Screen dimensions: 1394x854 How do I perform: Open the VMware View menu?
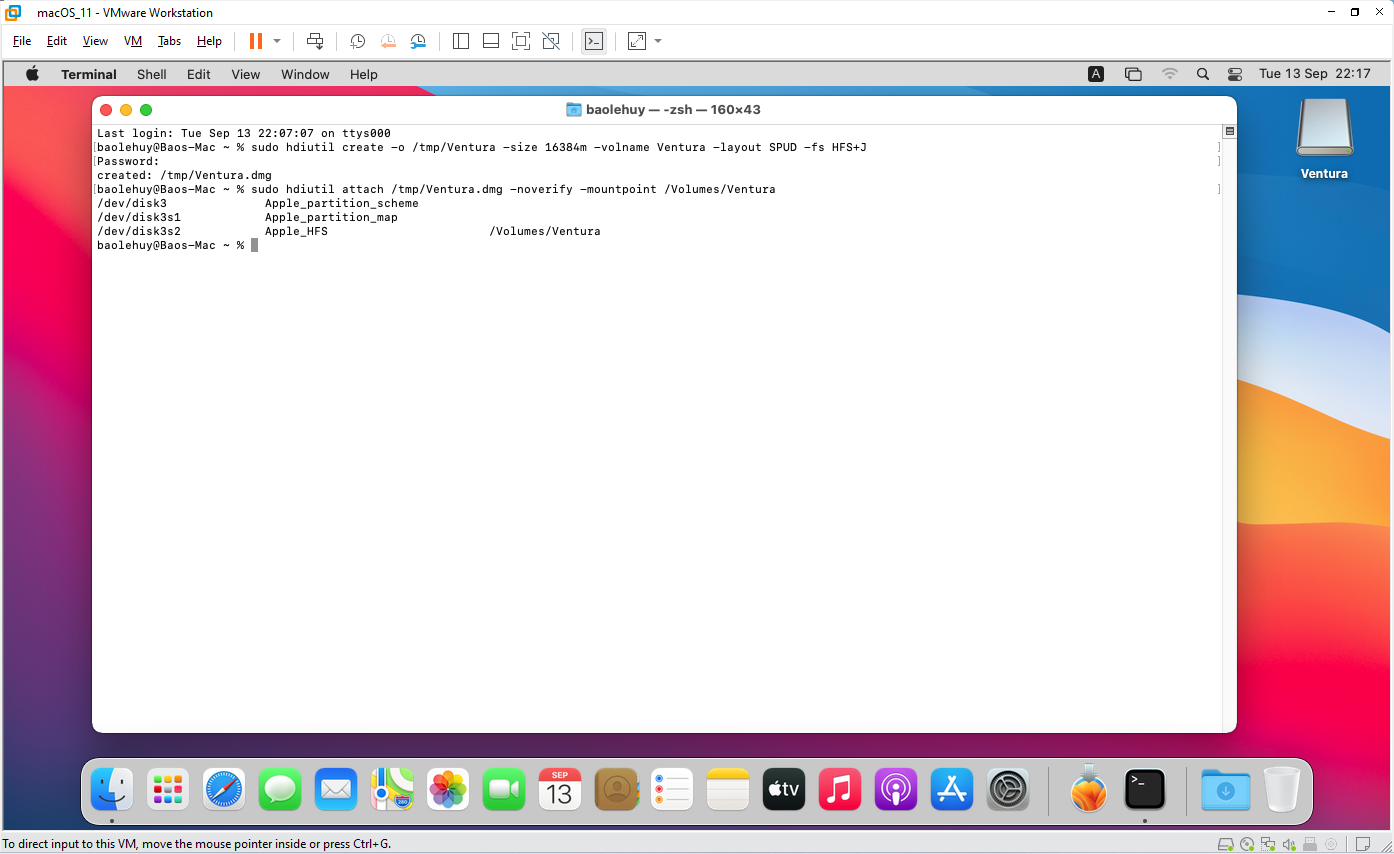pyautogui.click(x=95, y=41)
